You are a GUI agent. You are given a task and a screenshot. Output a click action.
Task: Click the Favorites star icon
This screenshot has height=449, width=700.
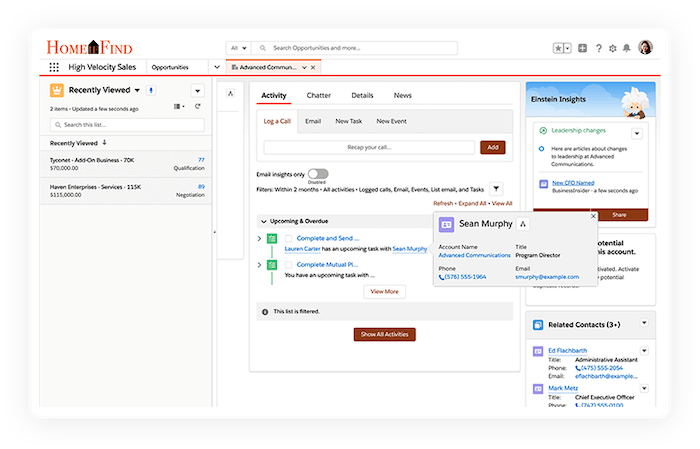(558, 48)
